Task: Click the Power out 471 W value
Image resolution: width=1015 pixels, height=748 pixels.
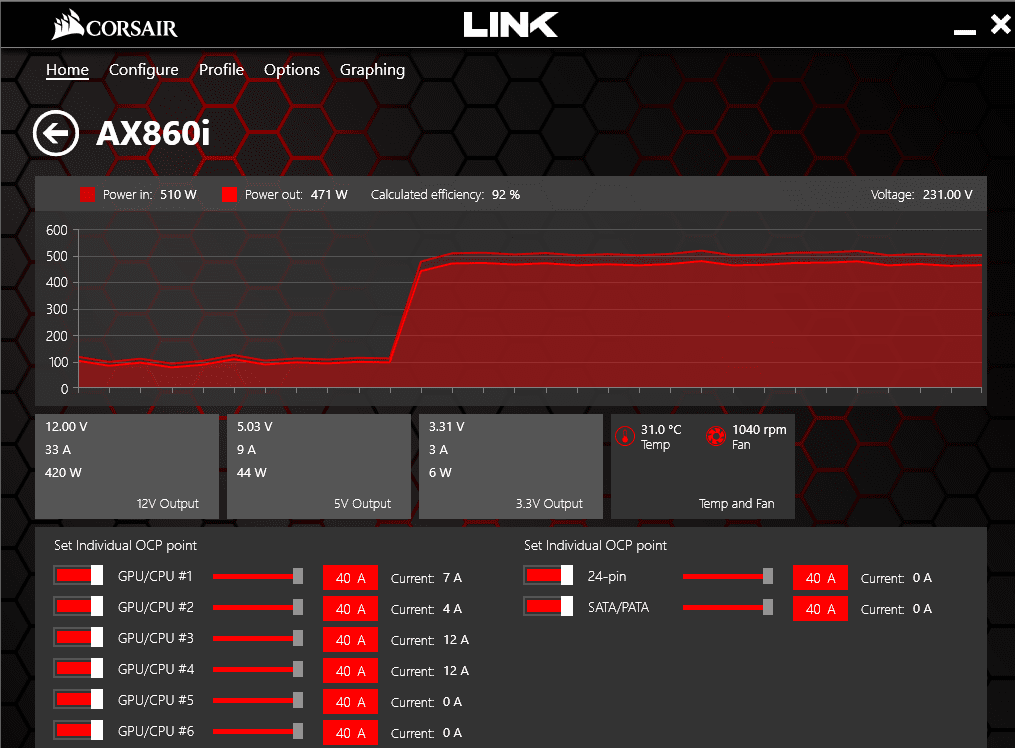Action: pyautogui.click(x=329, y=195)
